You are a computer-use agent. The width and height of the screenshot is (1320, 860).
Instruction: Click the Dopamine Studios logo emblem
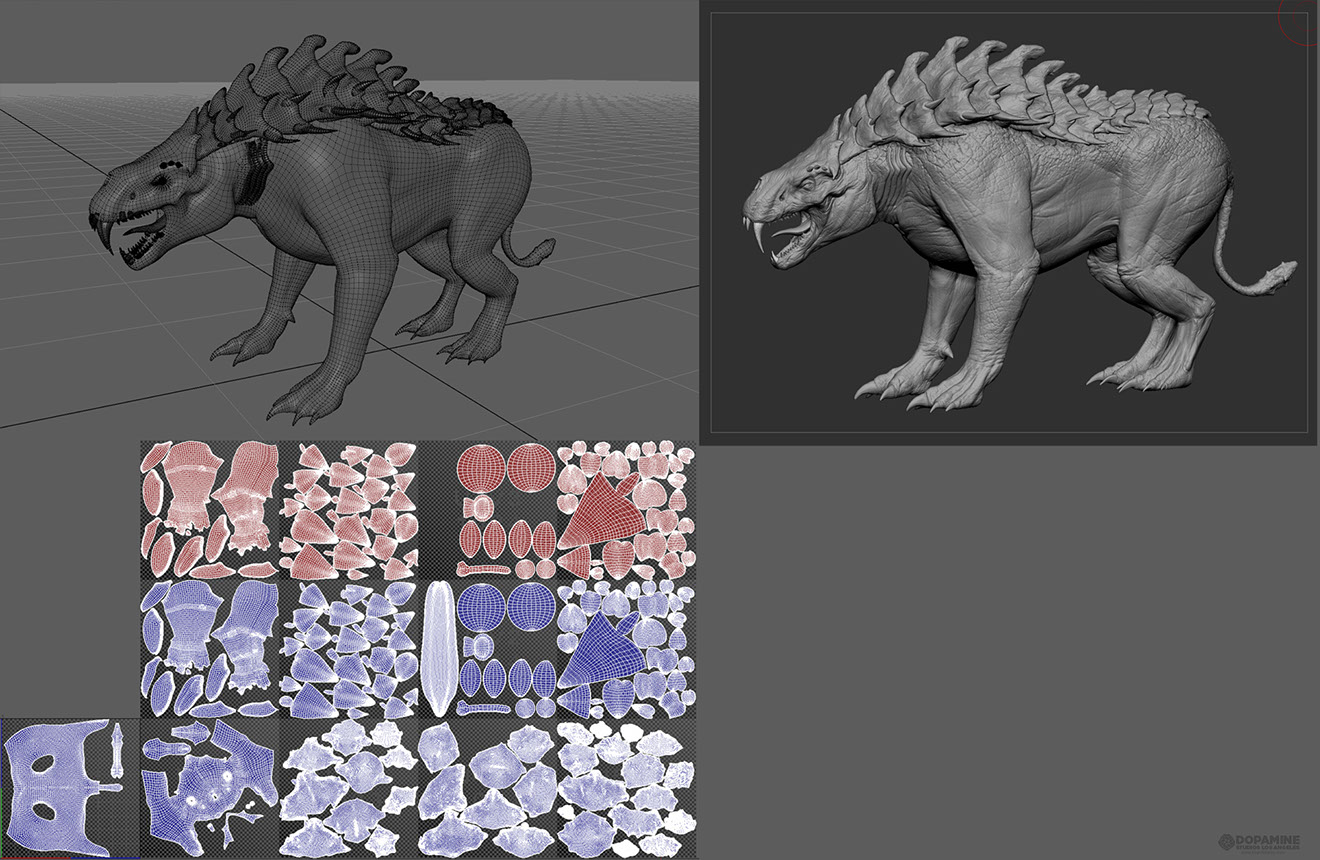[1227, 842]
